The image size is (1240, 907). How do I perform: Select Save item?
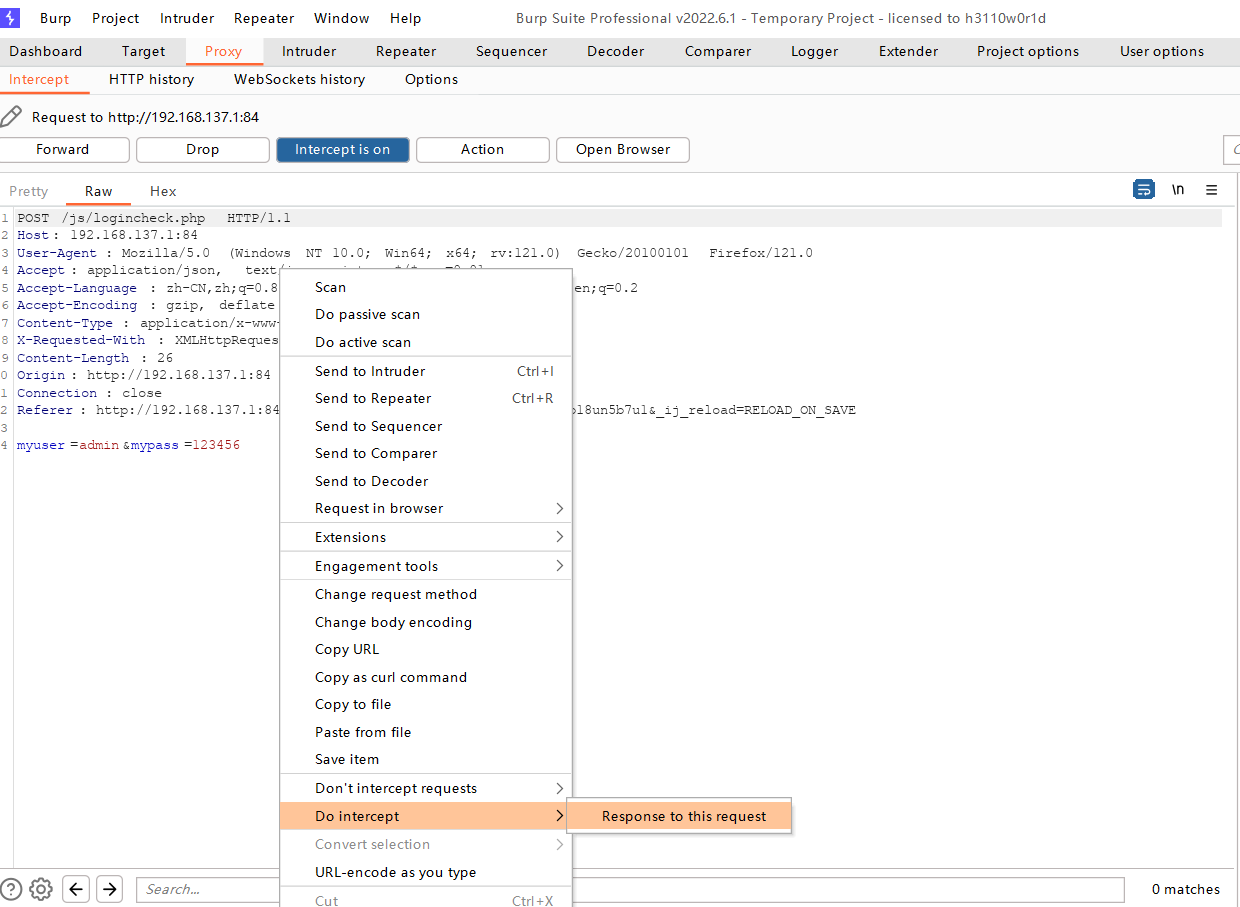tap(426, 759)
